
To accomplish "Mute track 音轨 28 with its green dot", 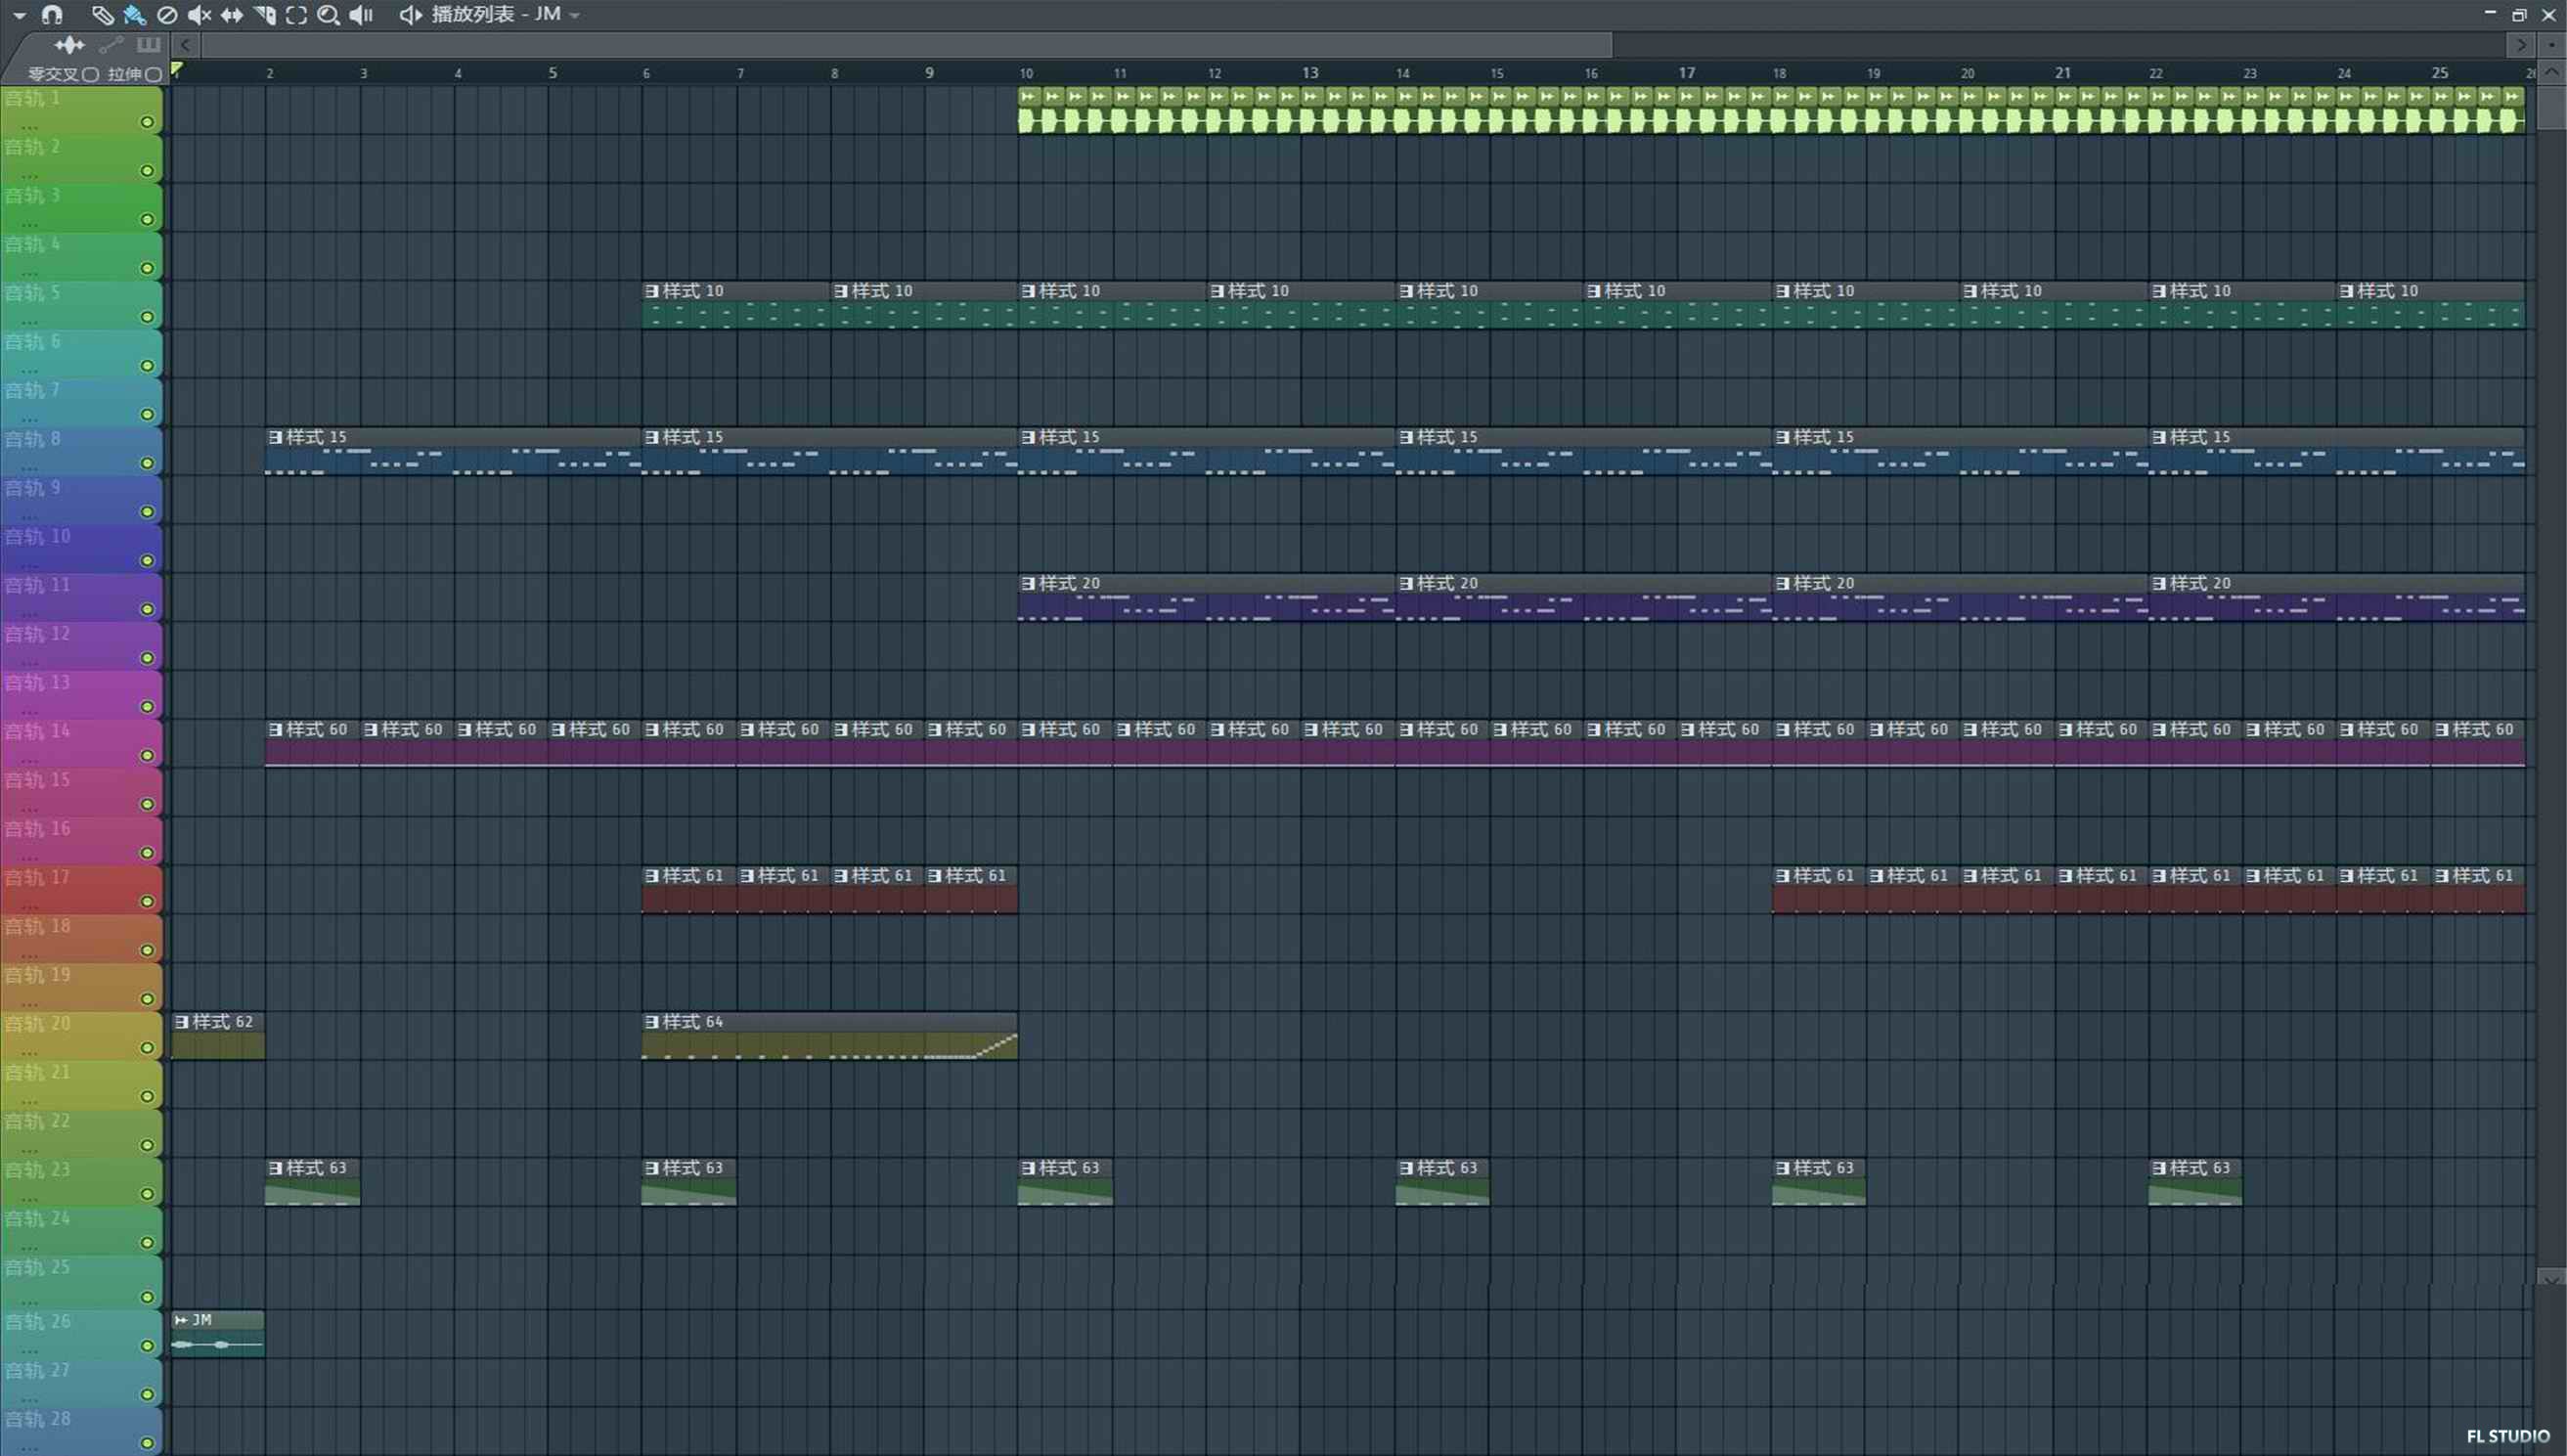I will pyautogui.click(x=147, y=1443).
